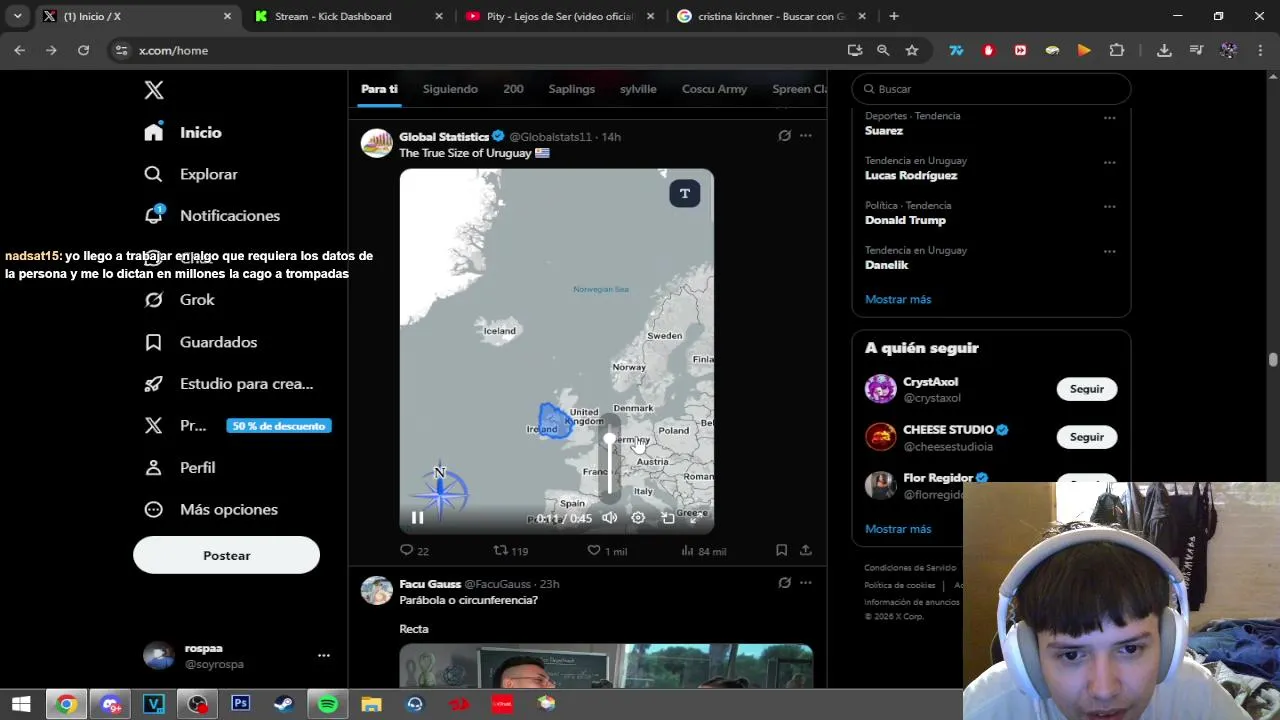Reply to the Global Statistics post
Screen dimensions: 1280x720
[414, 551]
